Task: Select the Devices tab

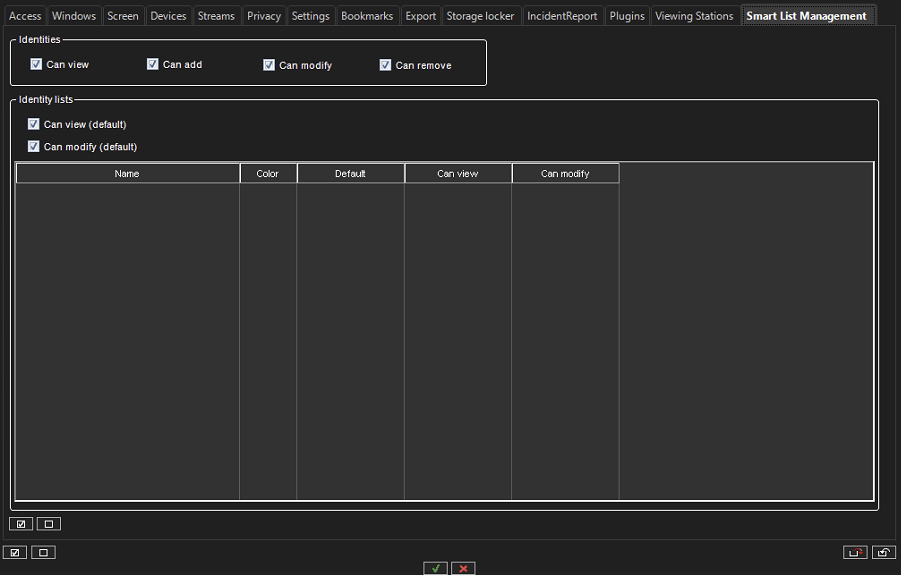Action: [x=168, y=16]
